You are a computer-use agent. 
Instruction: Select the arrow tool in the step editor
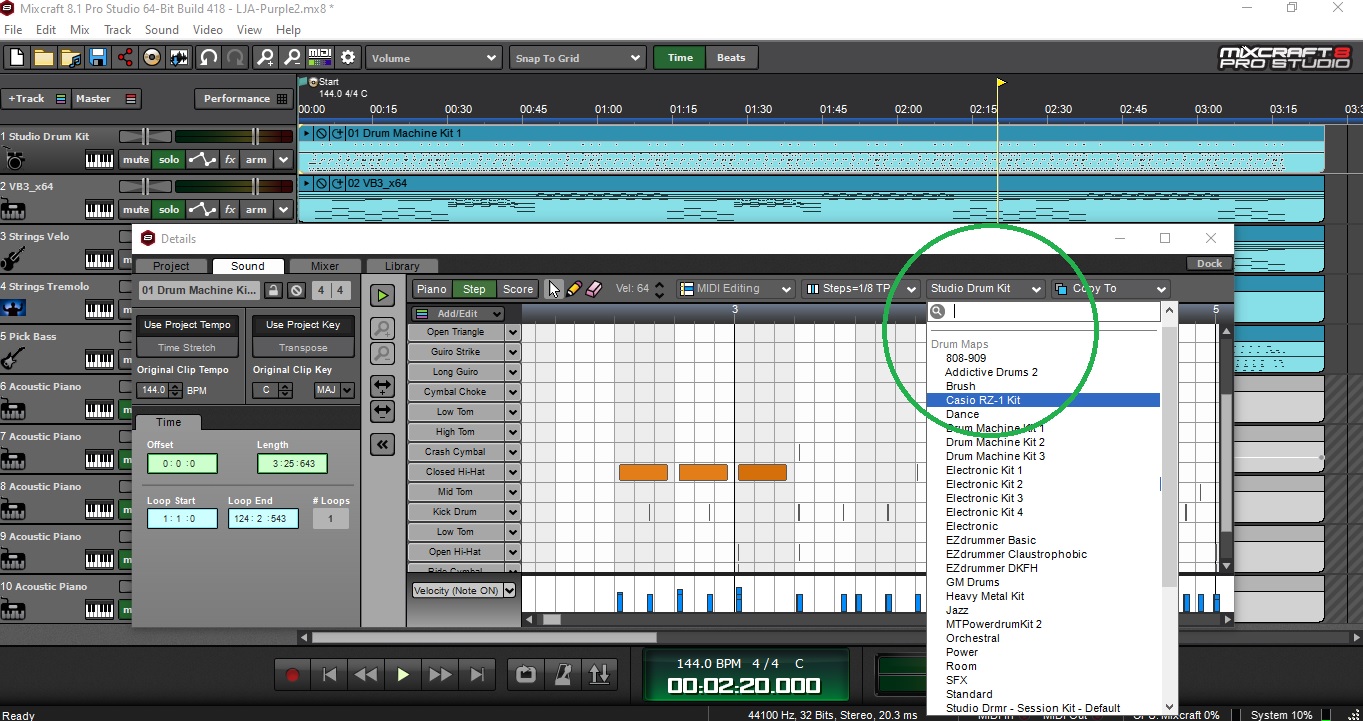click(x=554, y=289)
